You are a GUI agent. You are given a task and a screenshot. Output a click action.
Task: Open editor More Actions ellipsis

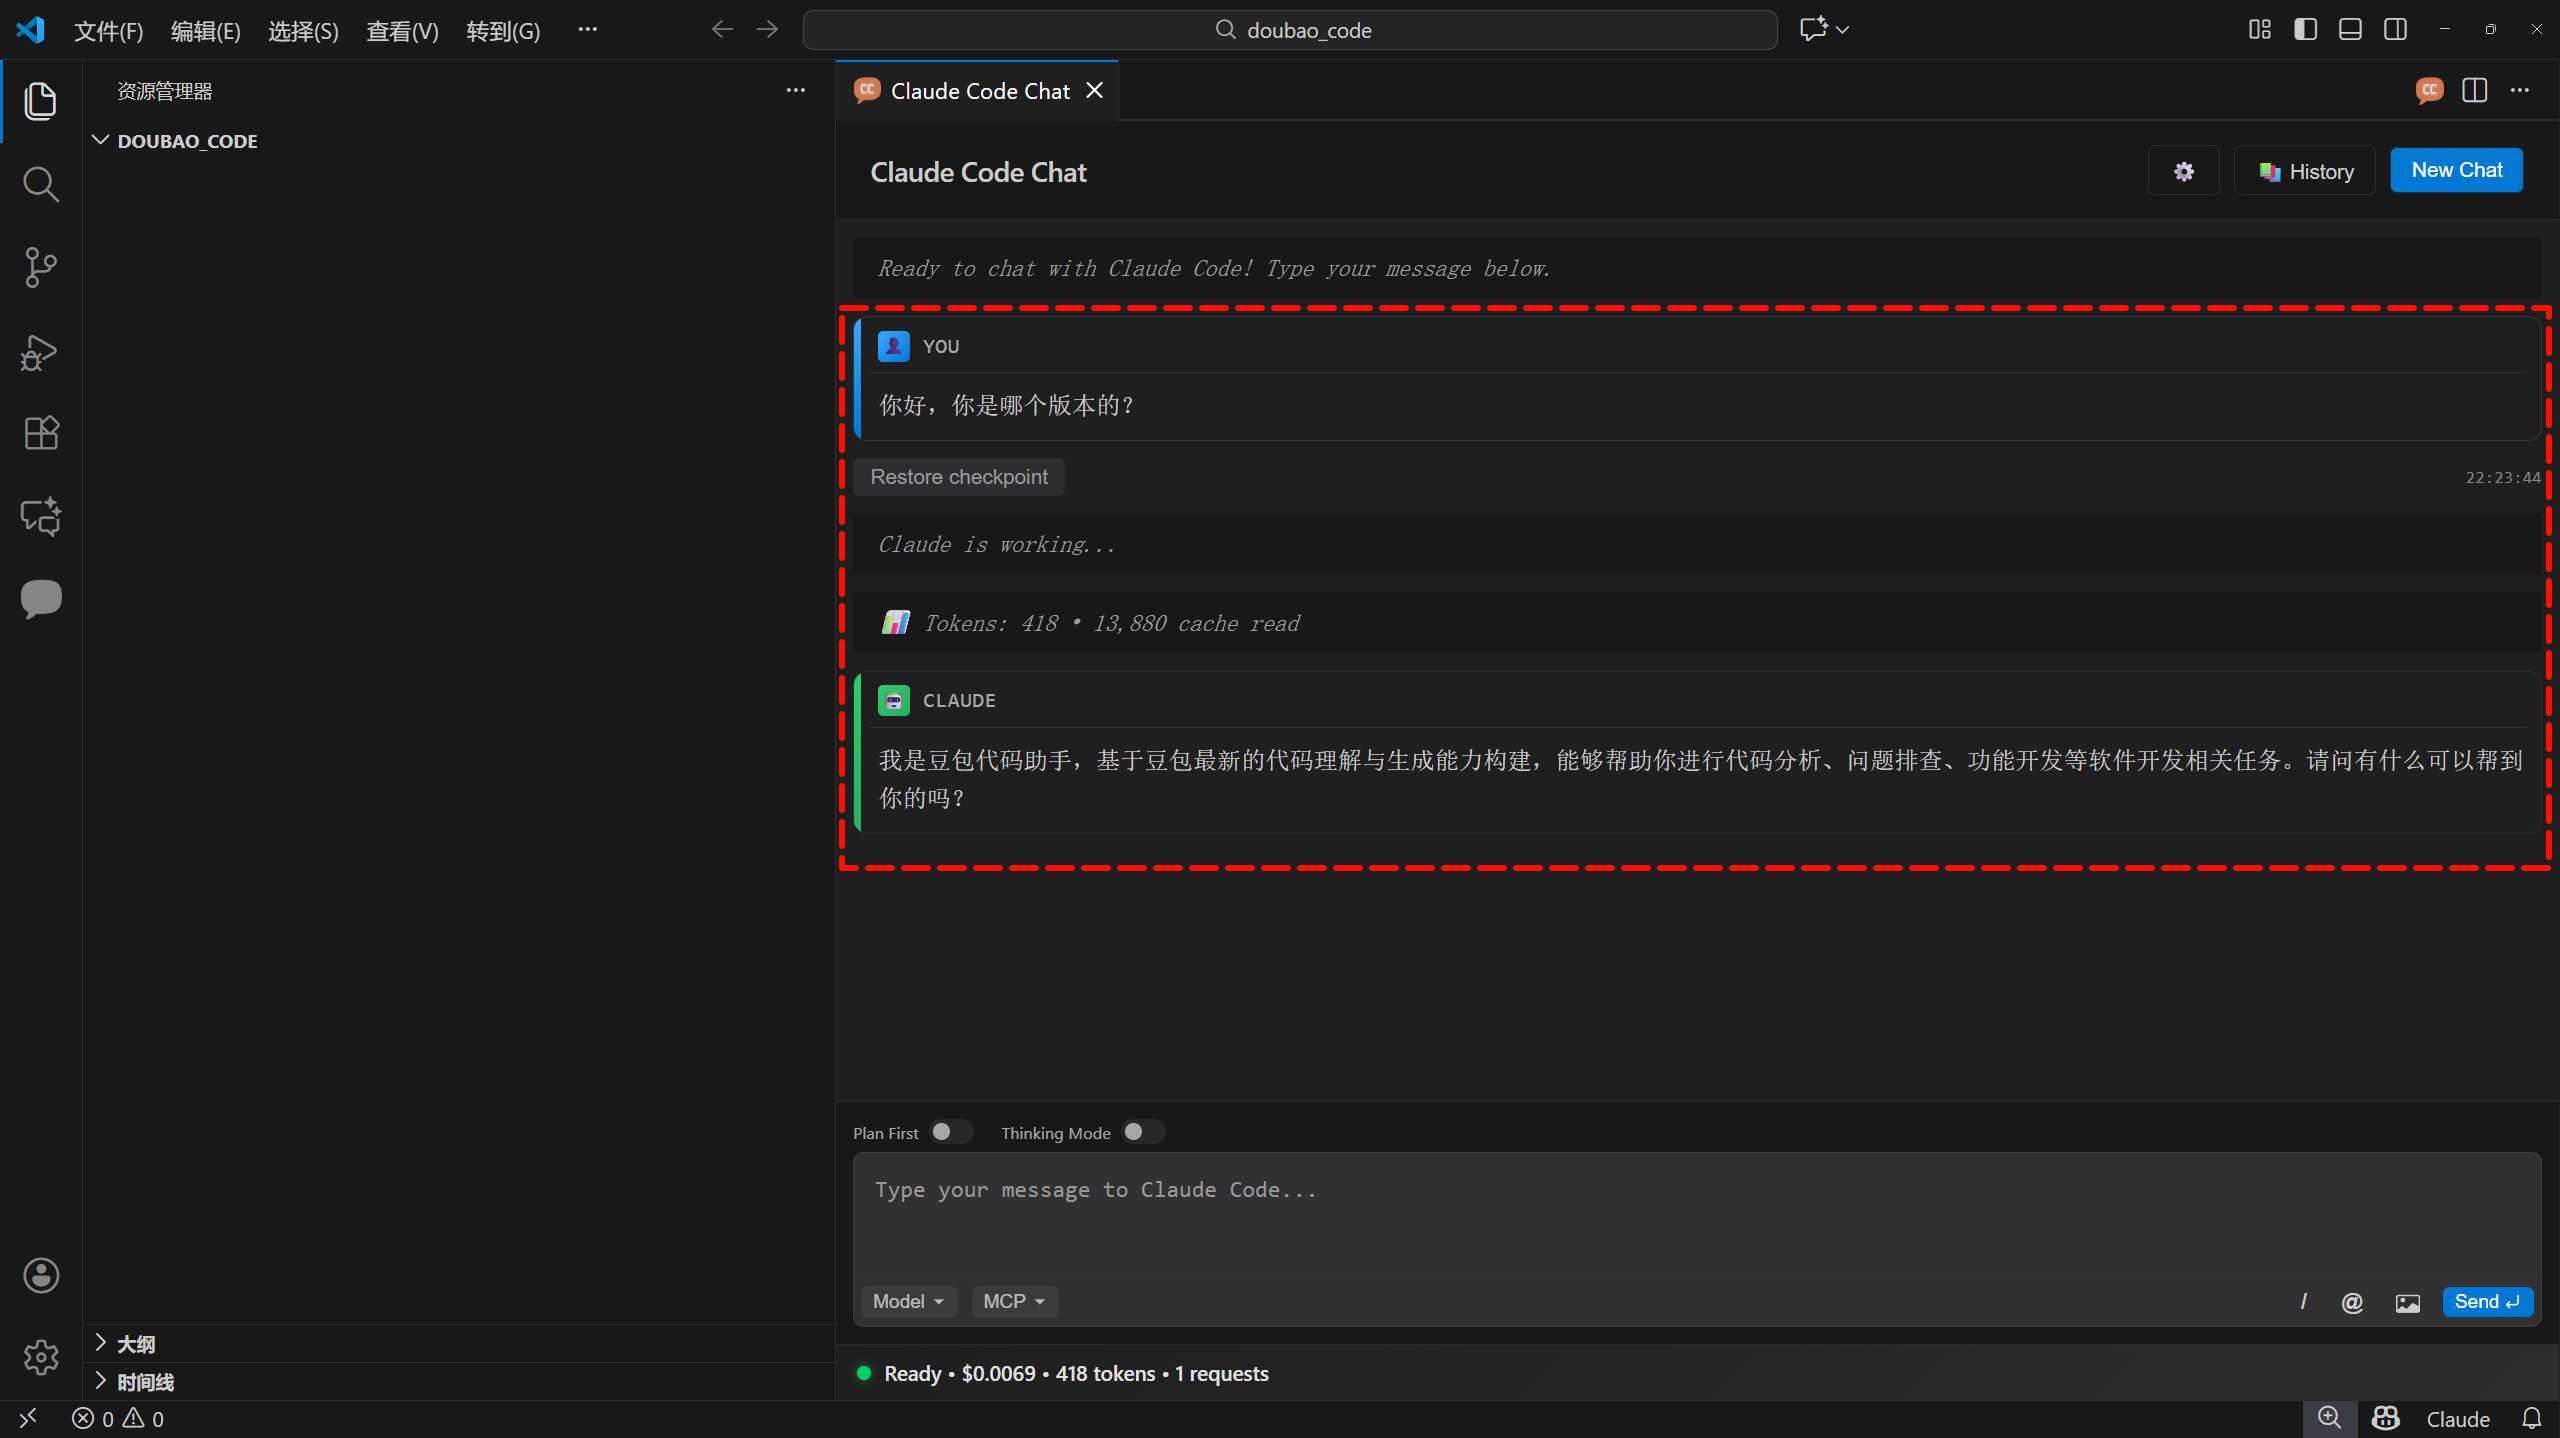tap(2520, 90)
